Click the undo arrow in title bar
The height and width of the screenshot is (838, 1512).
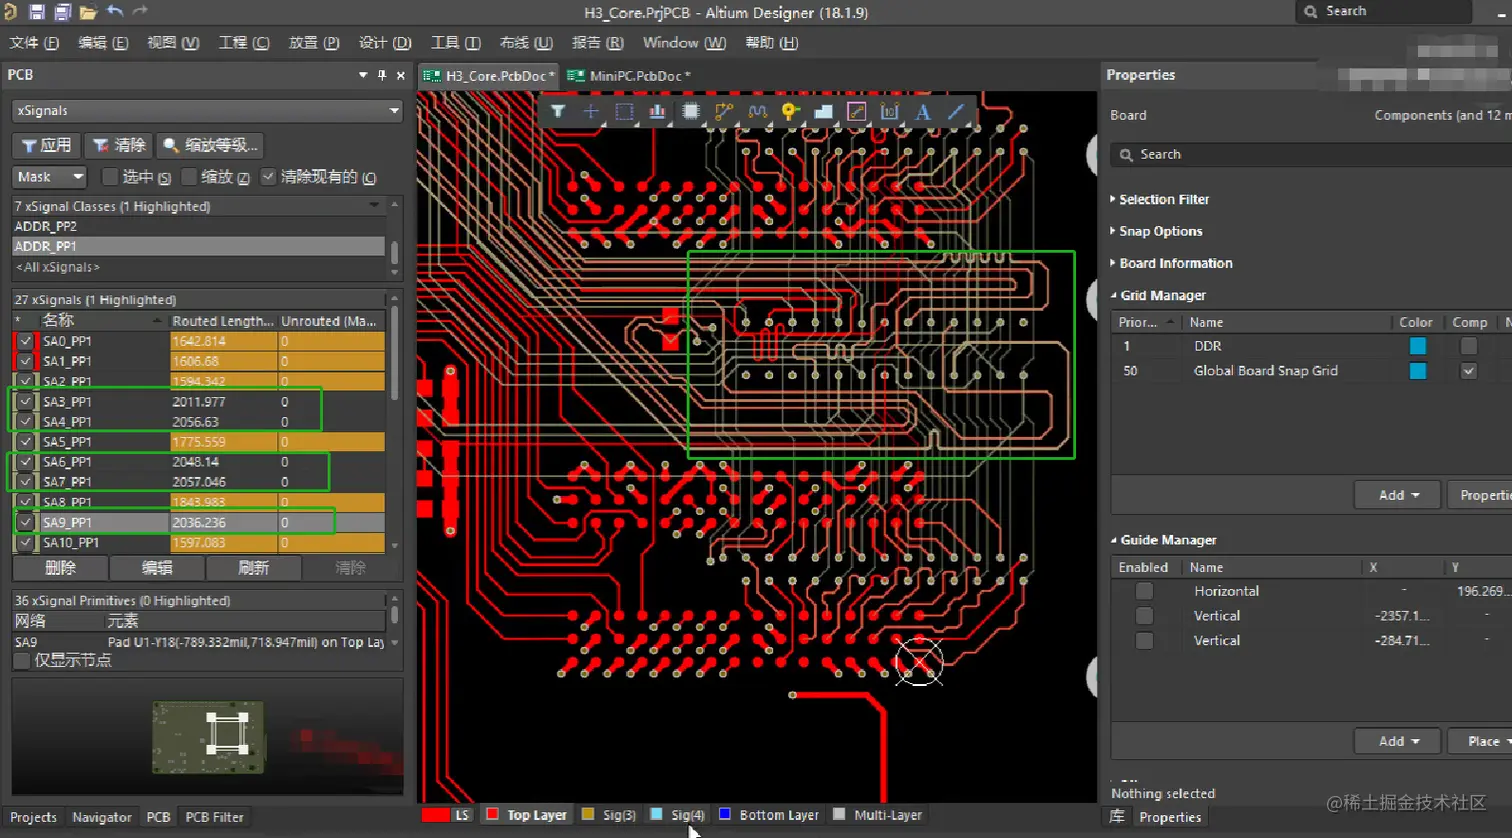[115, 12]
